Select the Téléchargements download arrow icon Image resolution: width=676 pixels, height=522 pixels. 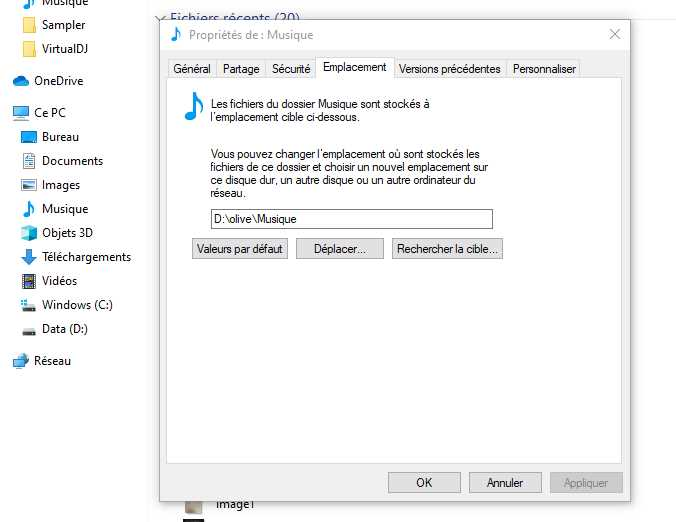29,257
